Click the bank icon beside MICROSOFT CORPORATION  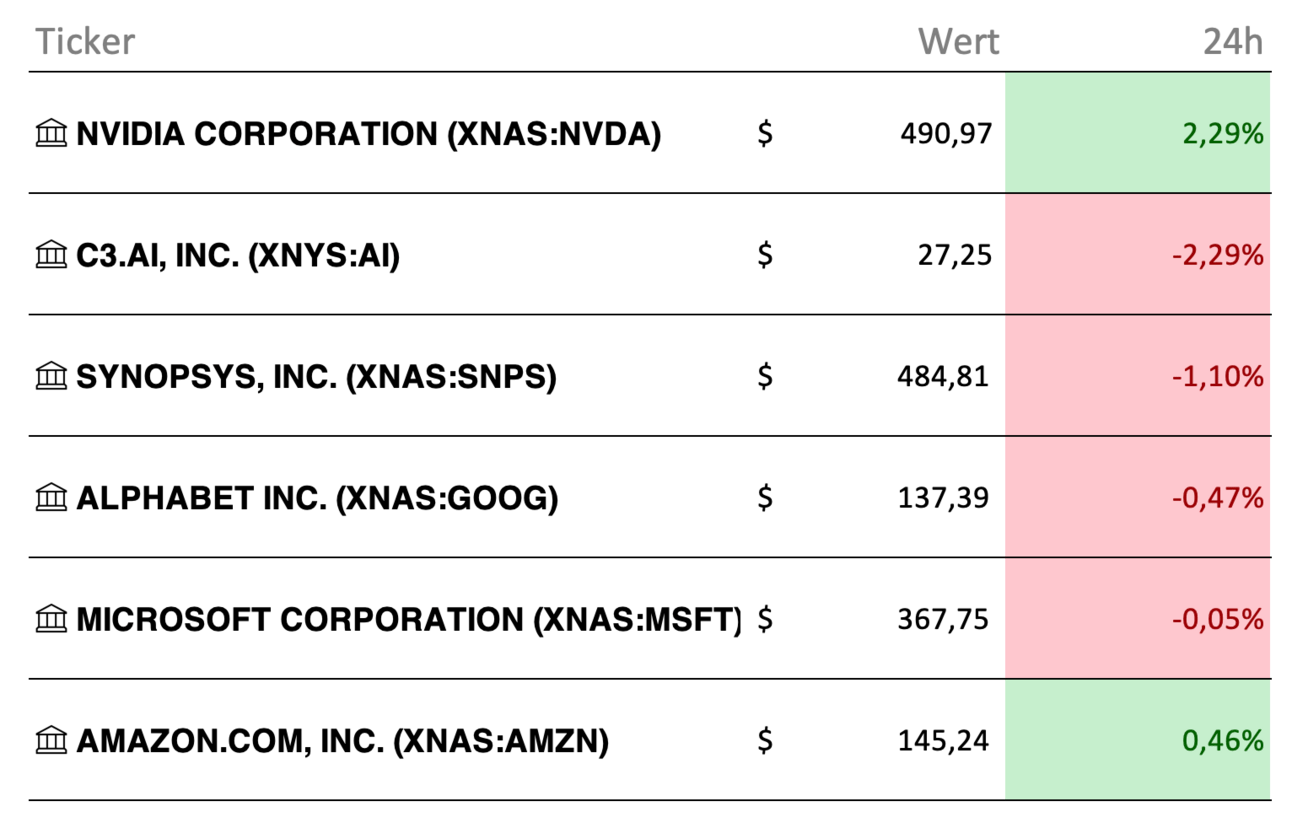51,619
